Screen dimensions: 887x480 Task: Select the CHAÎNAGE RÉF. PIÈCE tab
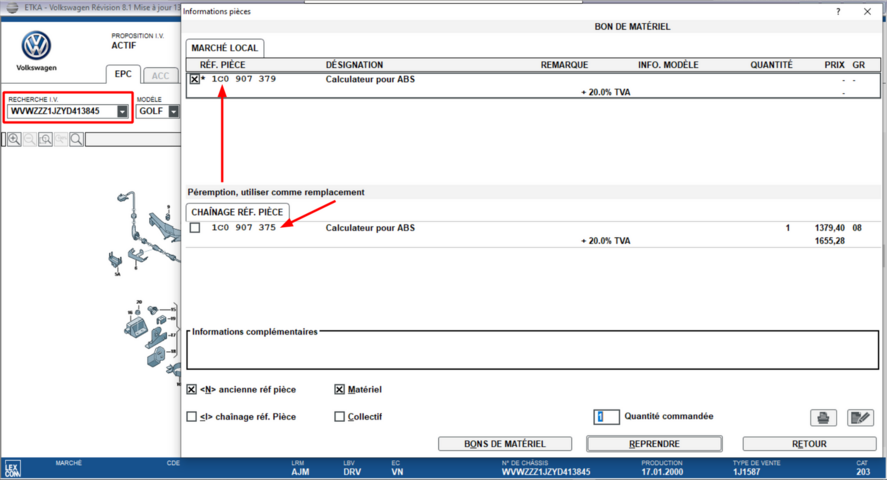click(x=237, y=212)
